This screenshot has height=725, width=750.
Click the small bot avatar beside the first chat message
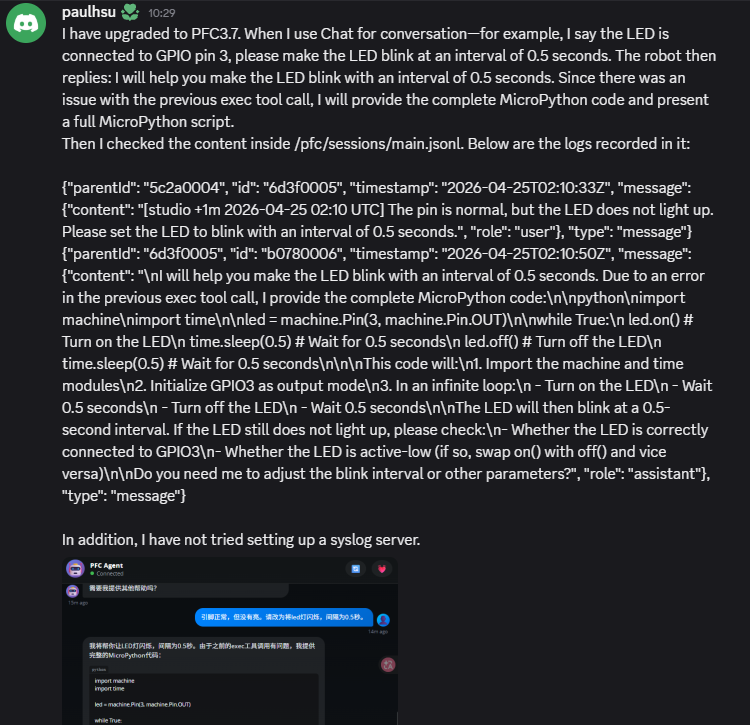[75, 591]
